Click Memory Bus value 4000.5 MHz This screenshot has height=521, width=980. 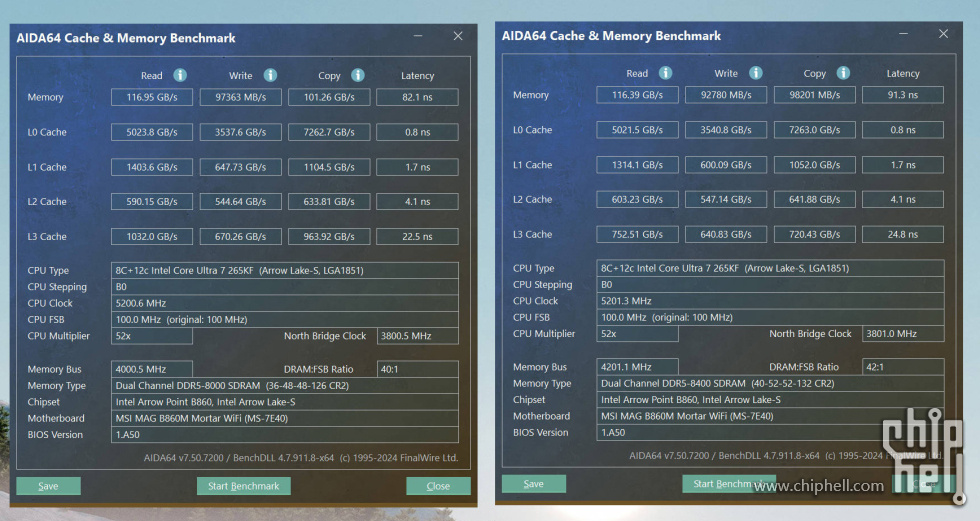[152, 369]
